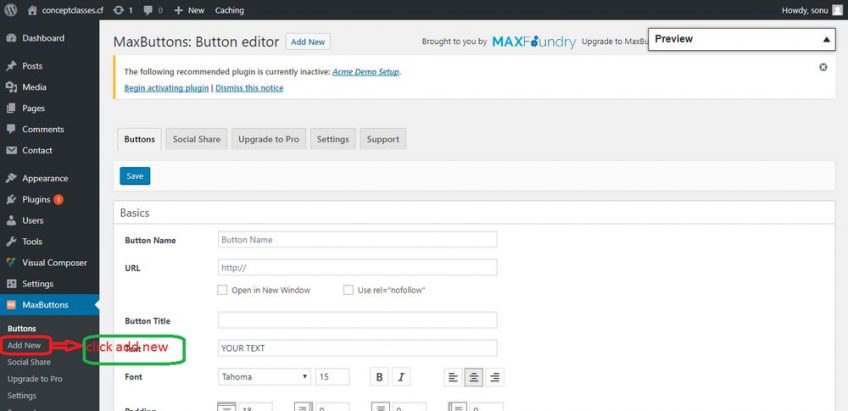Viewport: 848px width, 411px height.
Task: Visit site conceptclasses.cf home icon
Action: coord(33,10)
